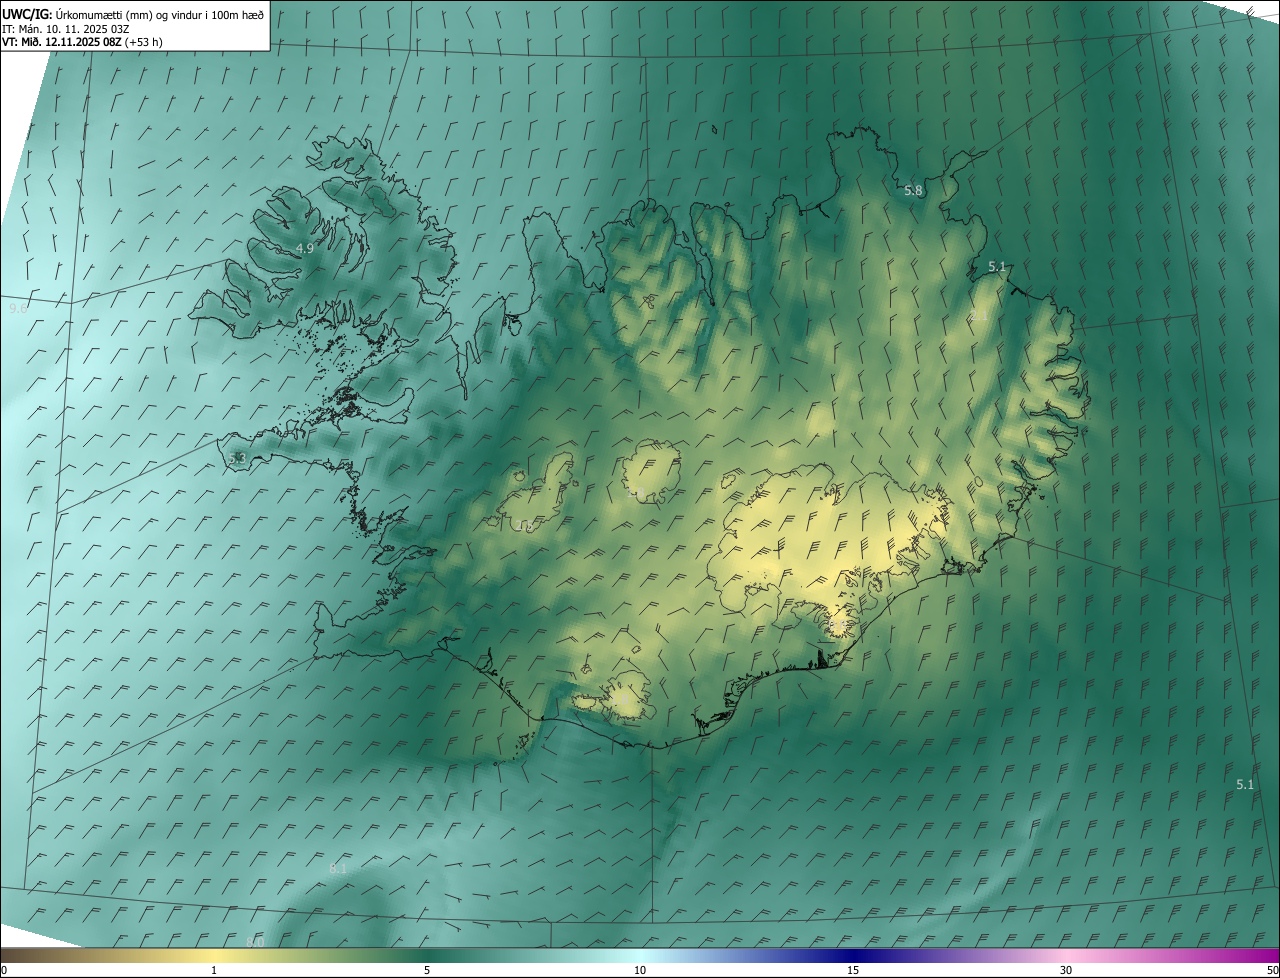Click the 4.9 value over the Westfjords

304,248
